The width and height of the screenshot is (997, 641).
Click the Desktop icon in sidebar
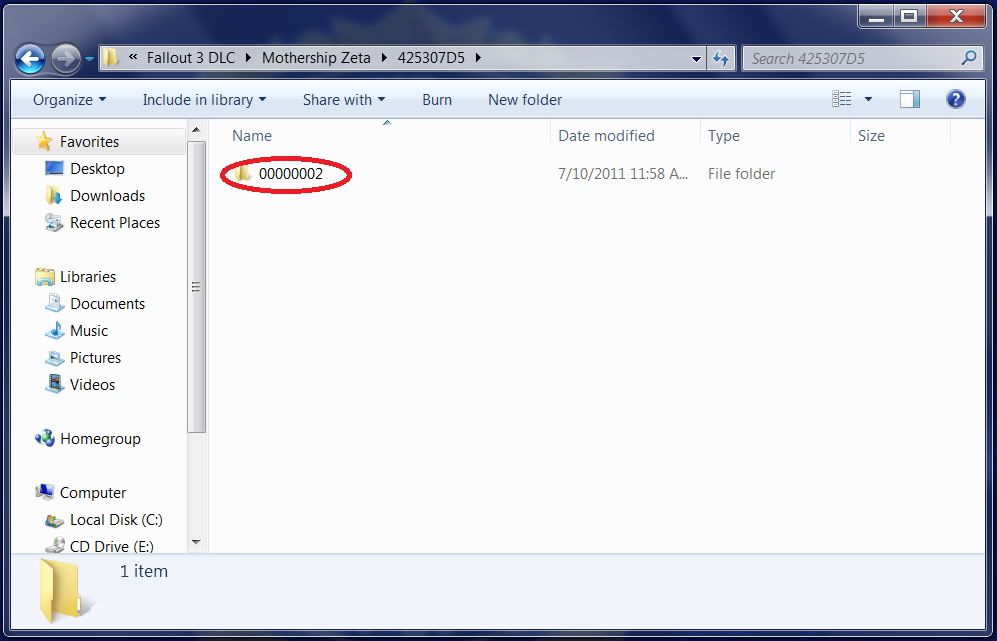pyautogui.click(x=54, y=169)
